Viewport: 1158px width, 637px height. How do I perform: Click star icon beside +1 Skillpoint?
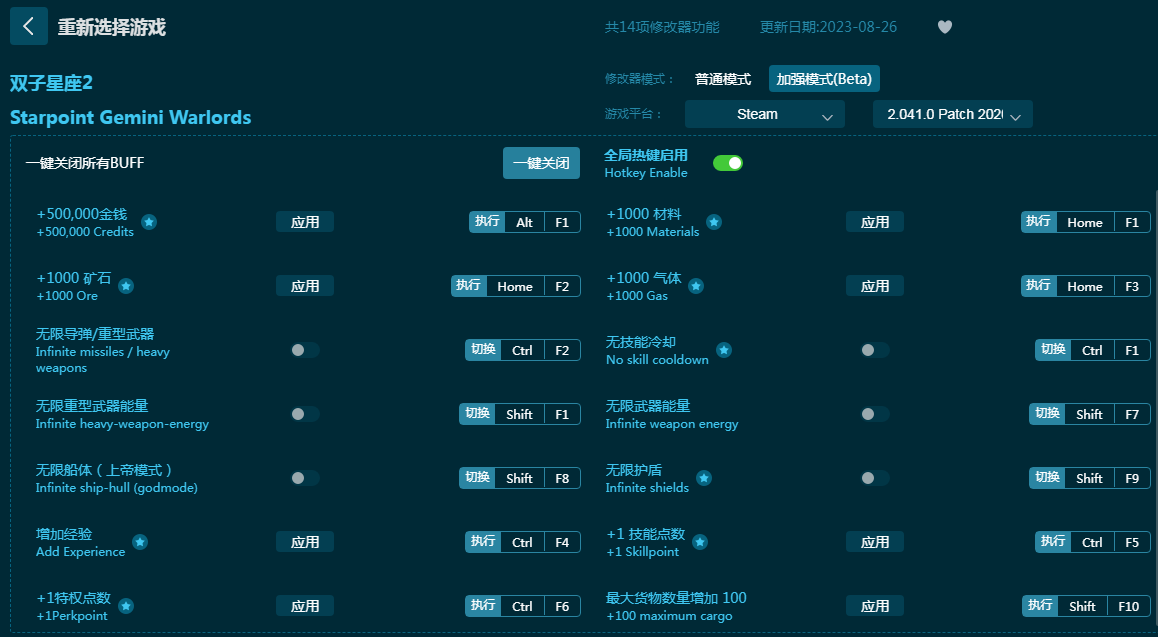coord(700,543)
